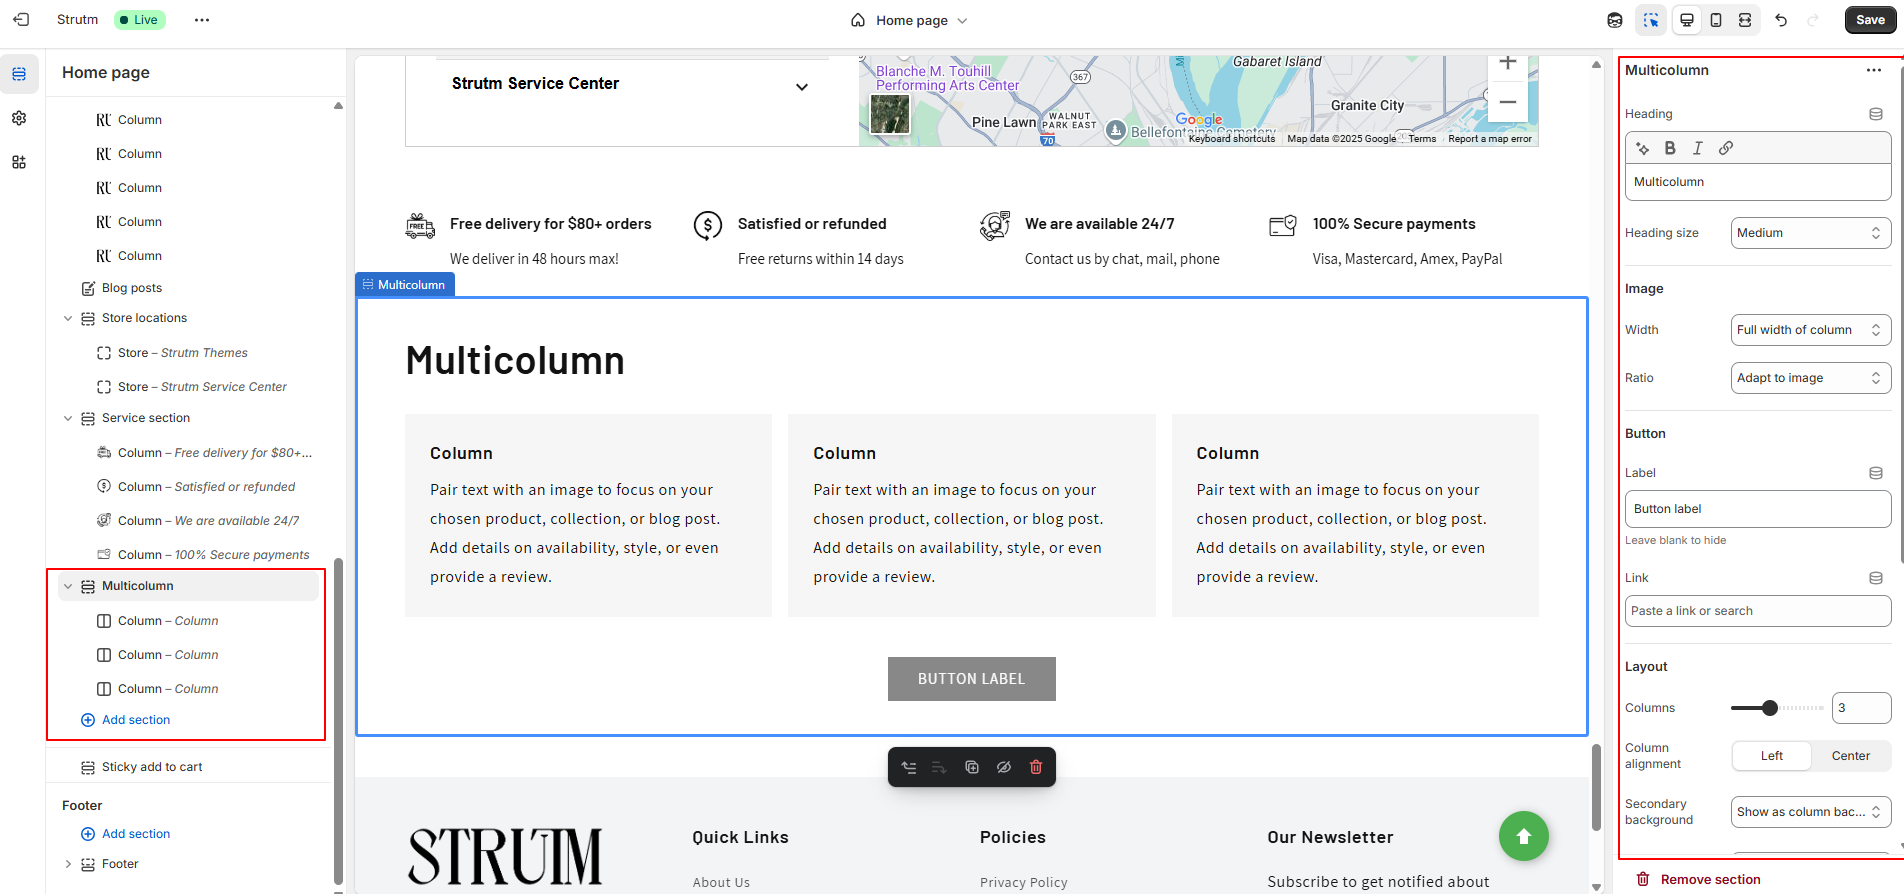
Task: Click the BUTTON LABEL button in preview
Action: tap(971, 679)
